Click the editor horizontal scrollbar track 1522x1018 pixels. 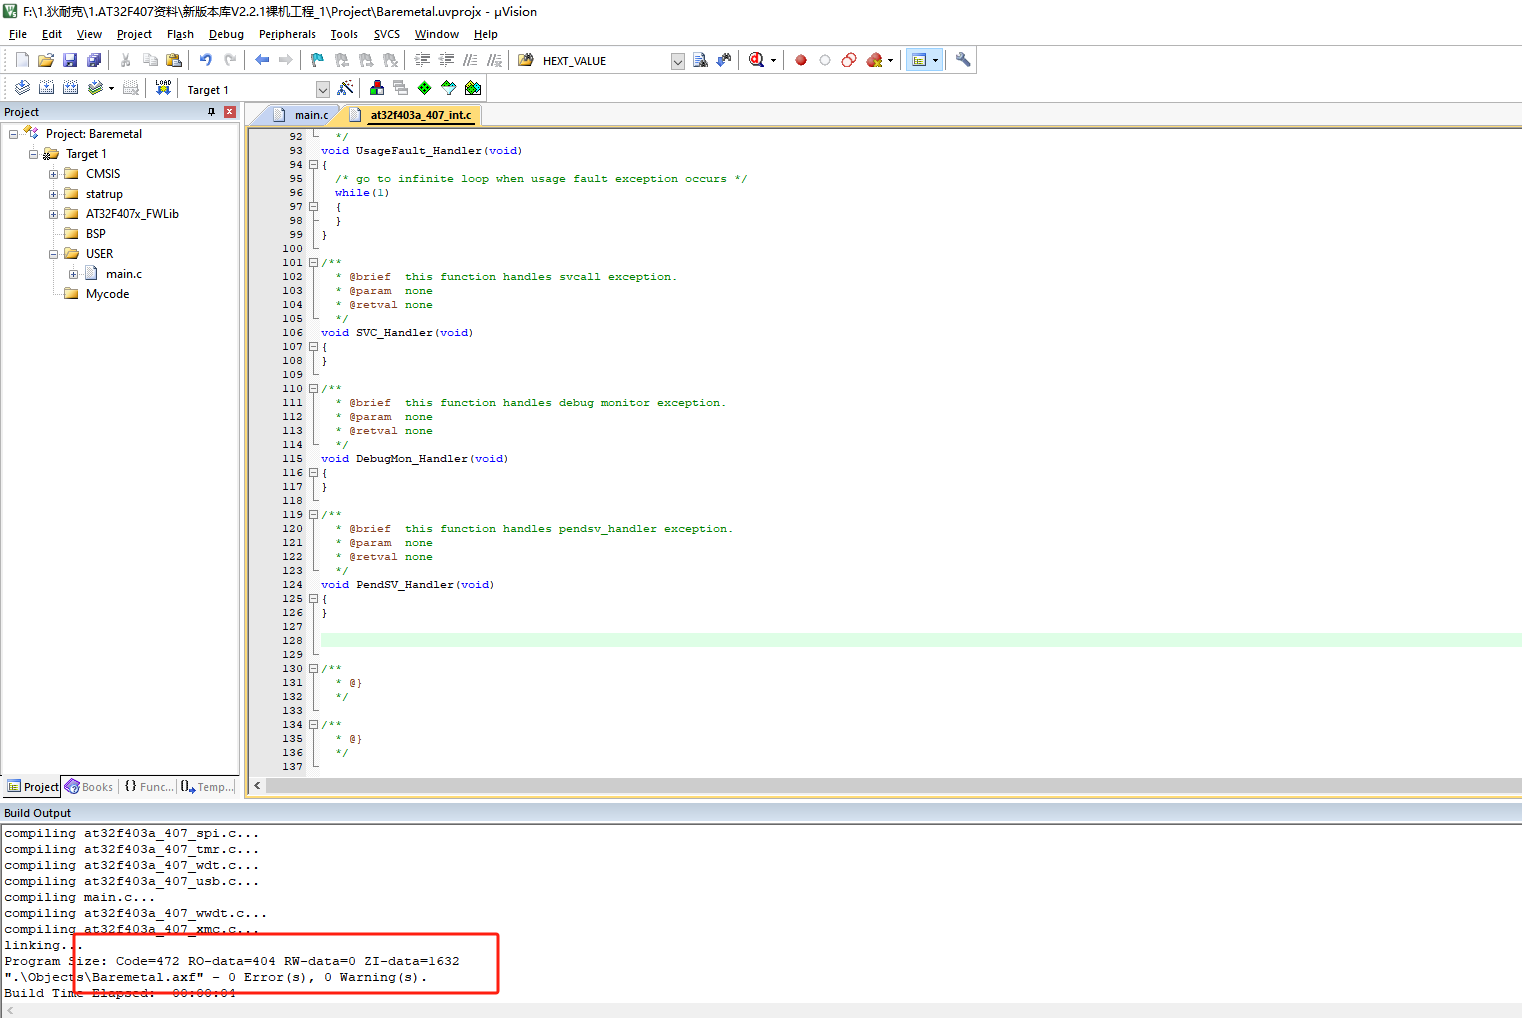[893, 786]
